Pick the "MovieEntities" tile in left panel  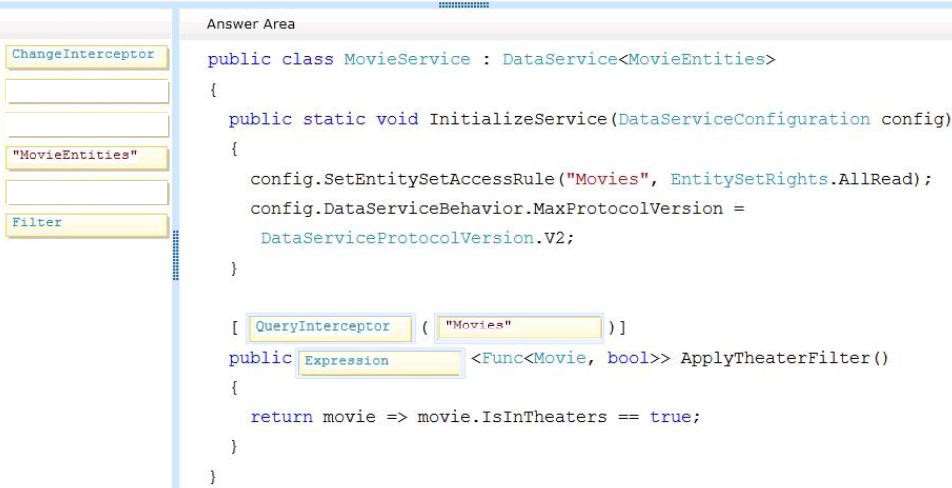coord(87,158)
